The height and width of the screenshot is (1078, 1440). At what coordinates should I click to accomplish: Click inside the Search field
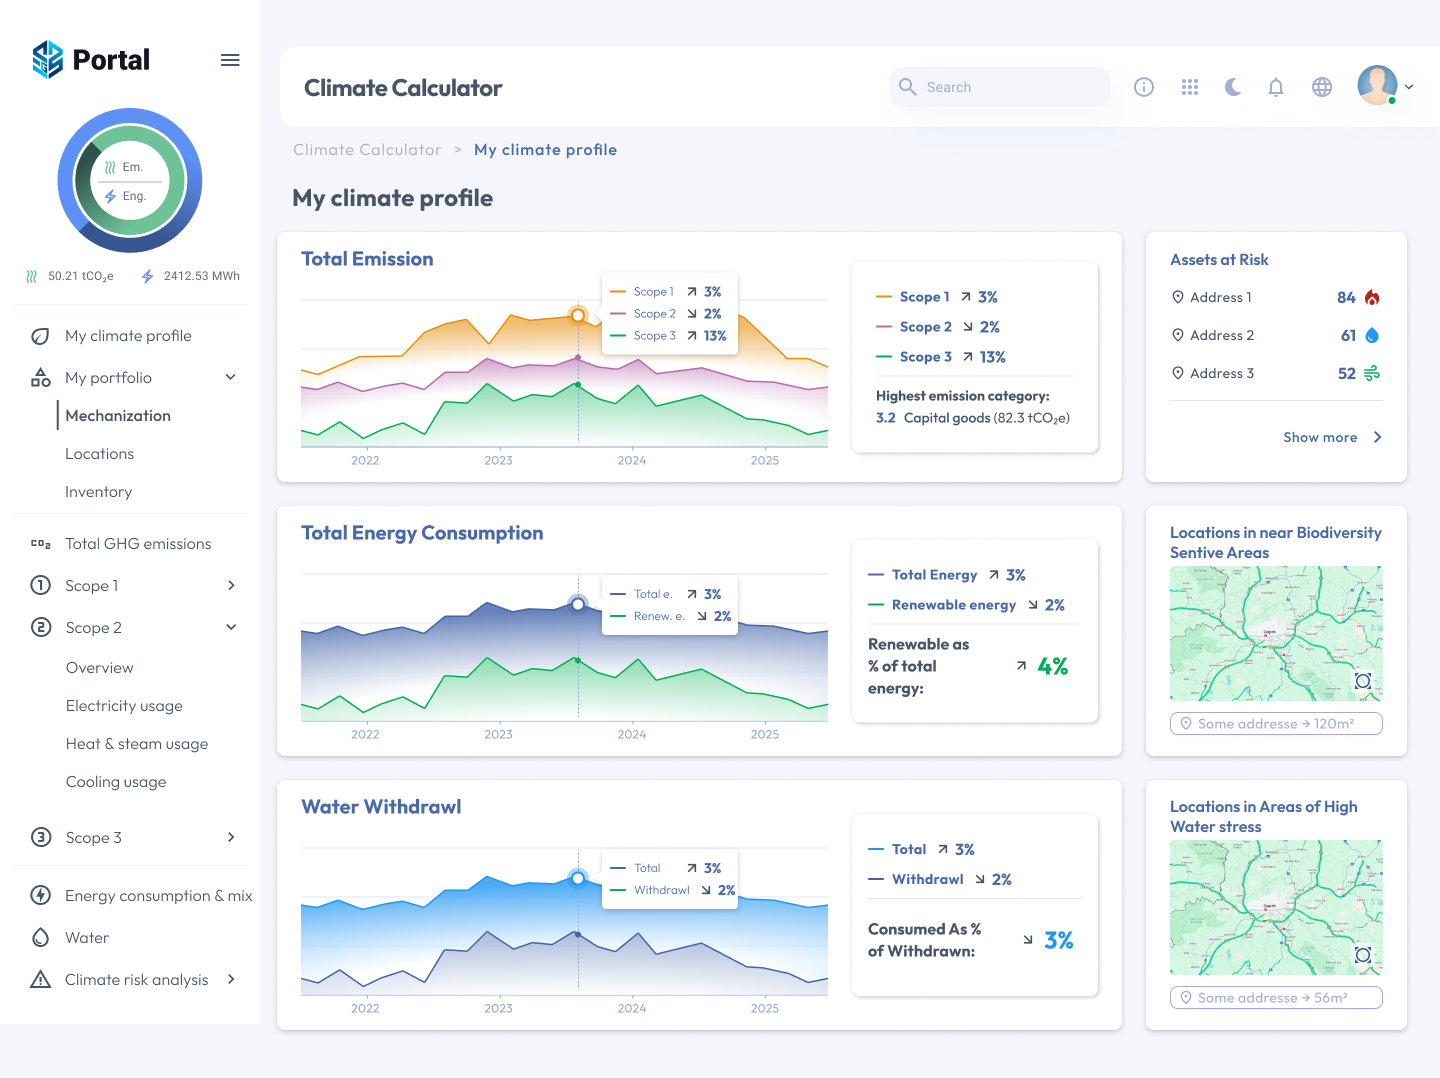pos(999,87)
